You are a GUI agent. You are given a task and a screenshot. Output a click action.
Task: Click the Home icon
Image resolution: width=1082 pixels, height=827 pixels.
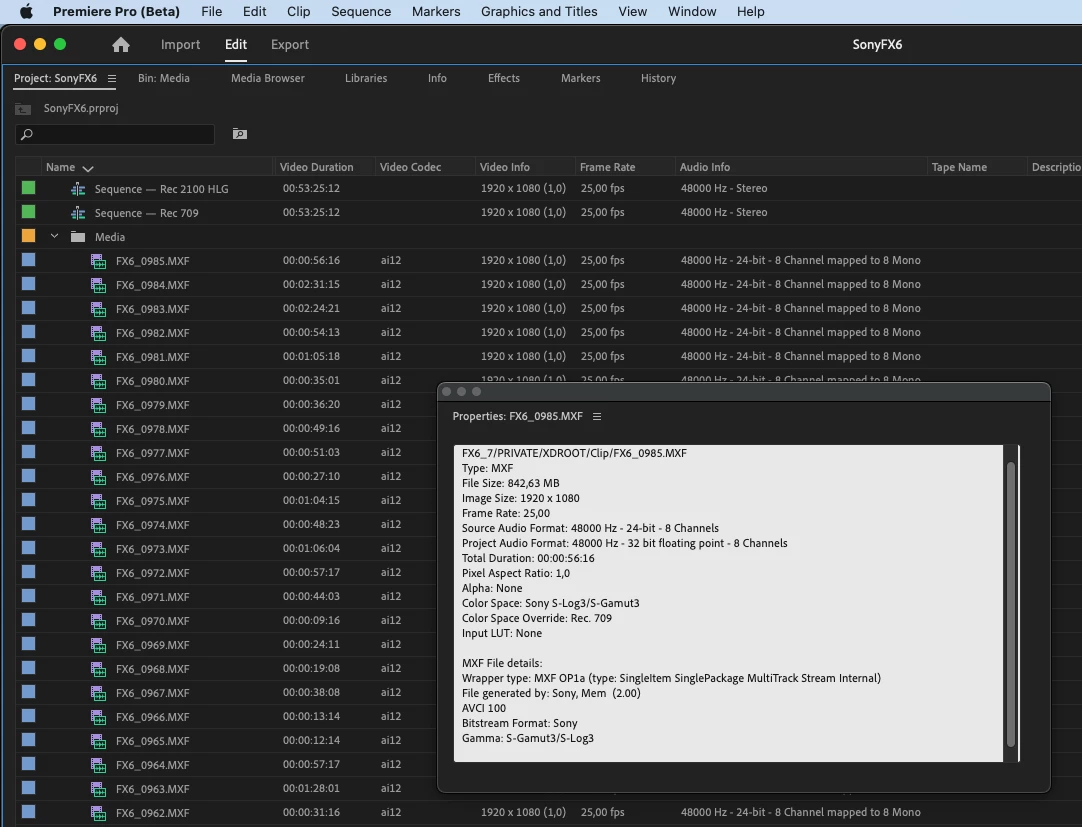coord(121,44)
